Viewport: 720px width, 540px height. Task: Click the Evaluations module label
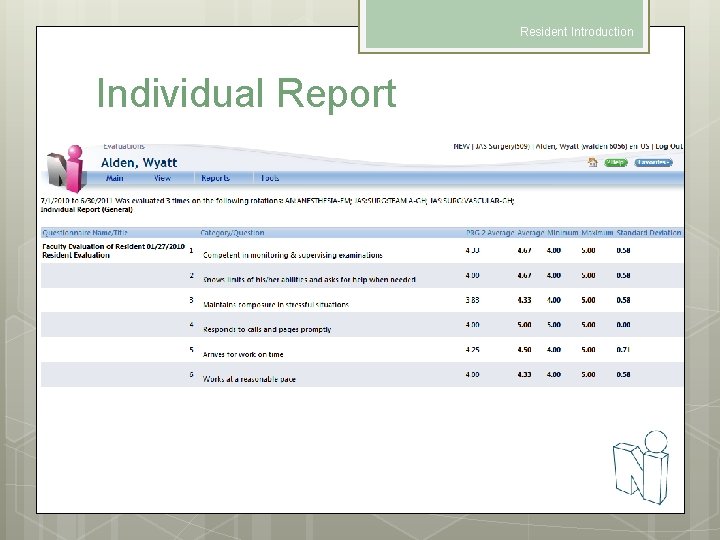point(124,146)
